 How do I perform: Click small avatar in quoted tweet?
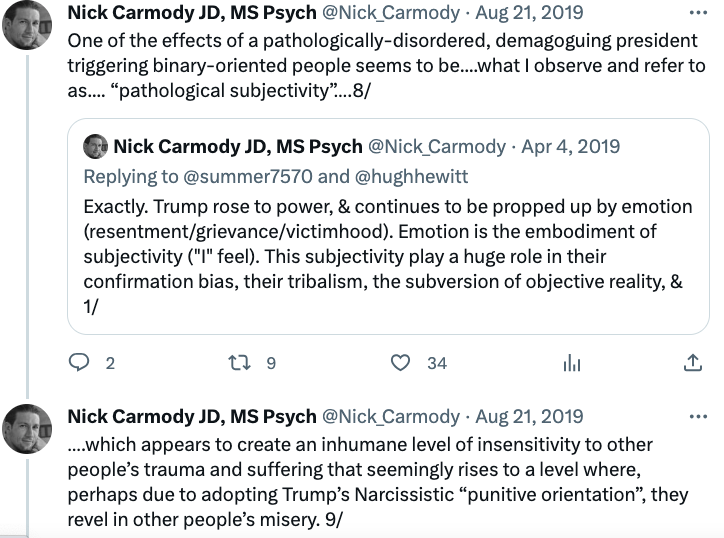(96, 146)
